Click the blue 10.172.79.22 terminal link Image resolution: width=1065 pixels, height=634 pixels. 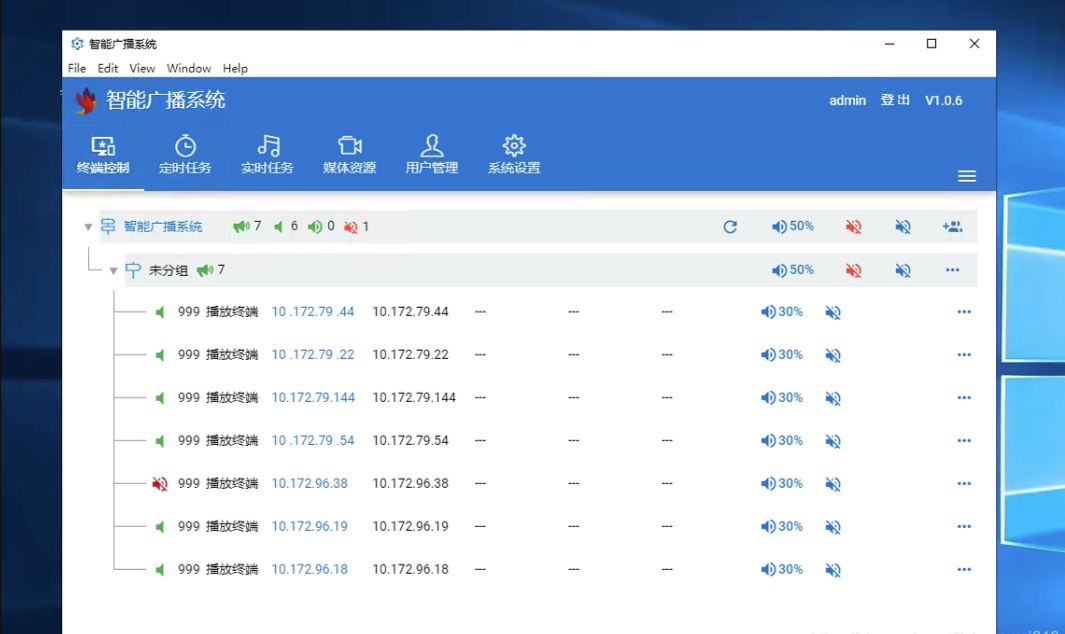click(x=312, y=355)
